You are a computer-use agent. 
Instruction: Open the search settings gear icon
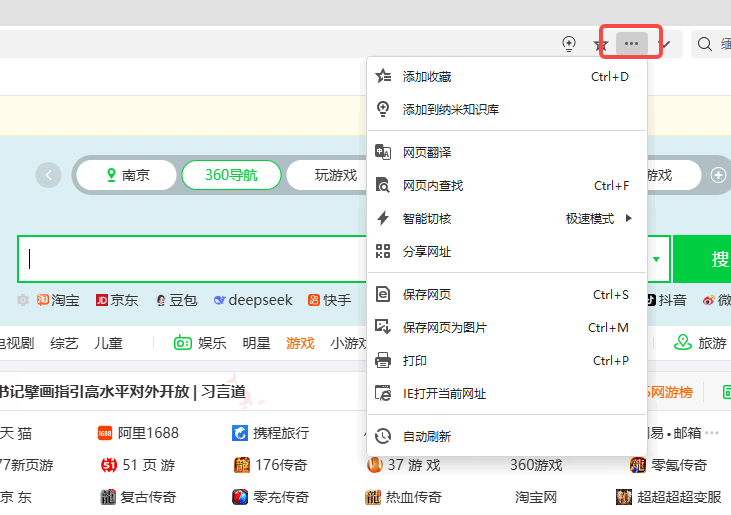point(23,300)
